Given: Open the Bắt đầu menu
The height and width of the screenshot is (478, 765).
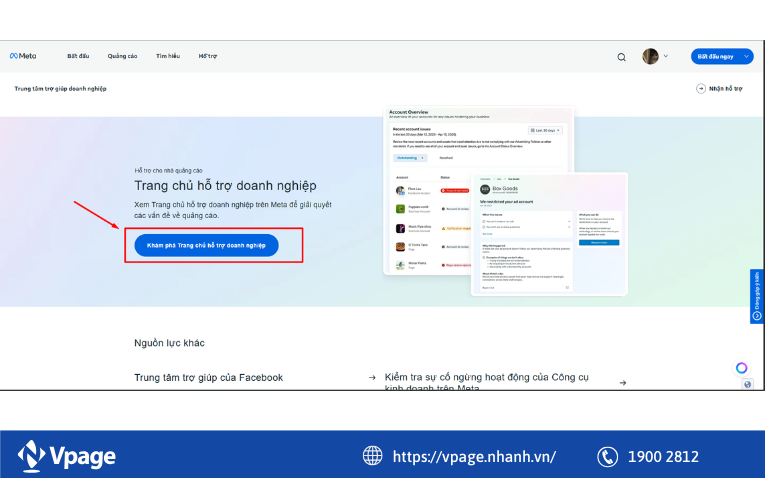Looking at the screenshot, I should (x=78, y=56).
